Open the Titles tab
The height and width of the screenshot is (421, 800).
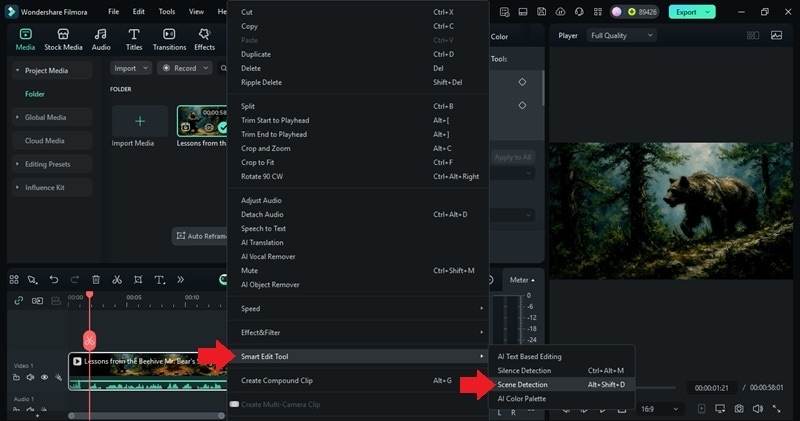[x=134, y=39]
